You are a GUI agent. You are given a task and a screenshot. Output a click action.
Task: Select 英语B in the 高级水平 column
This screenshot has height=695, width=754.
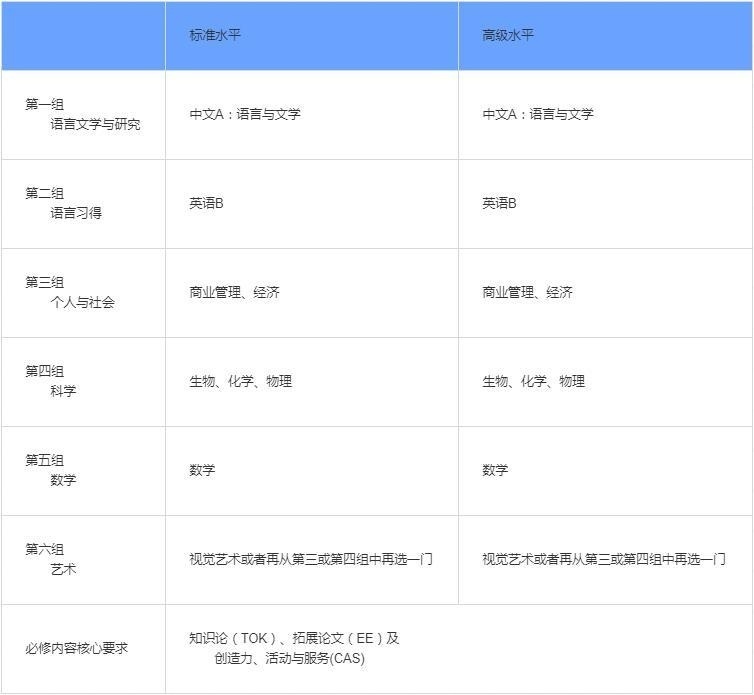(x=499, y=203)
